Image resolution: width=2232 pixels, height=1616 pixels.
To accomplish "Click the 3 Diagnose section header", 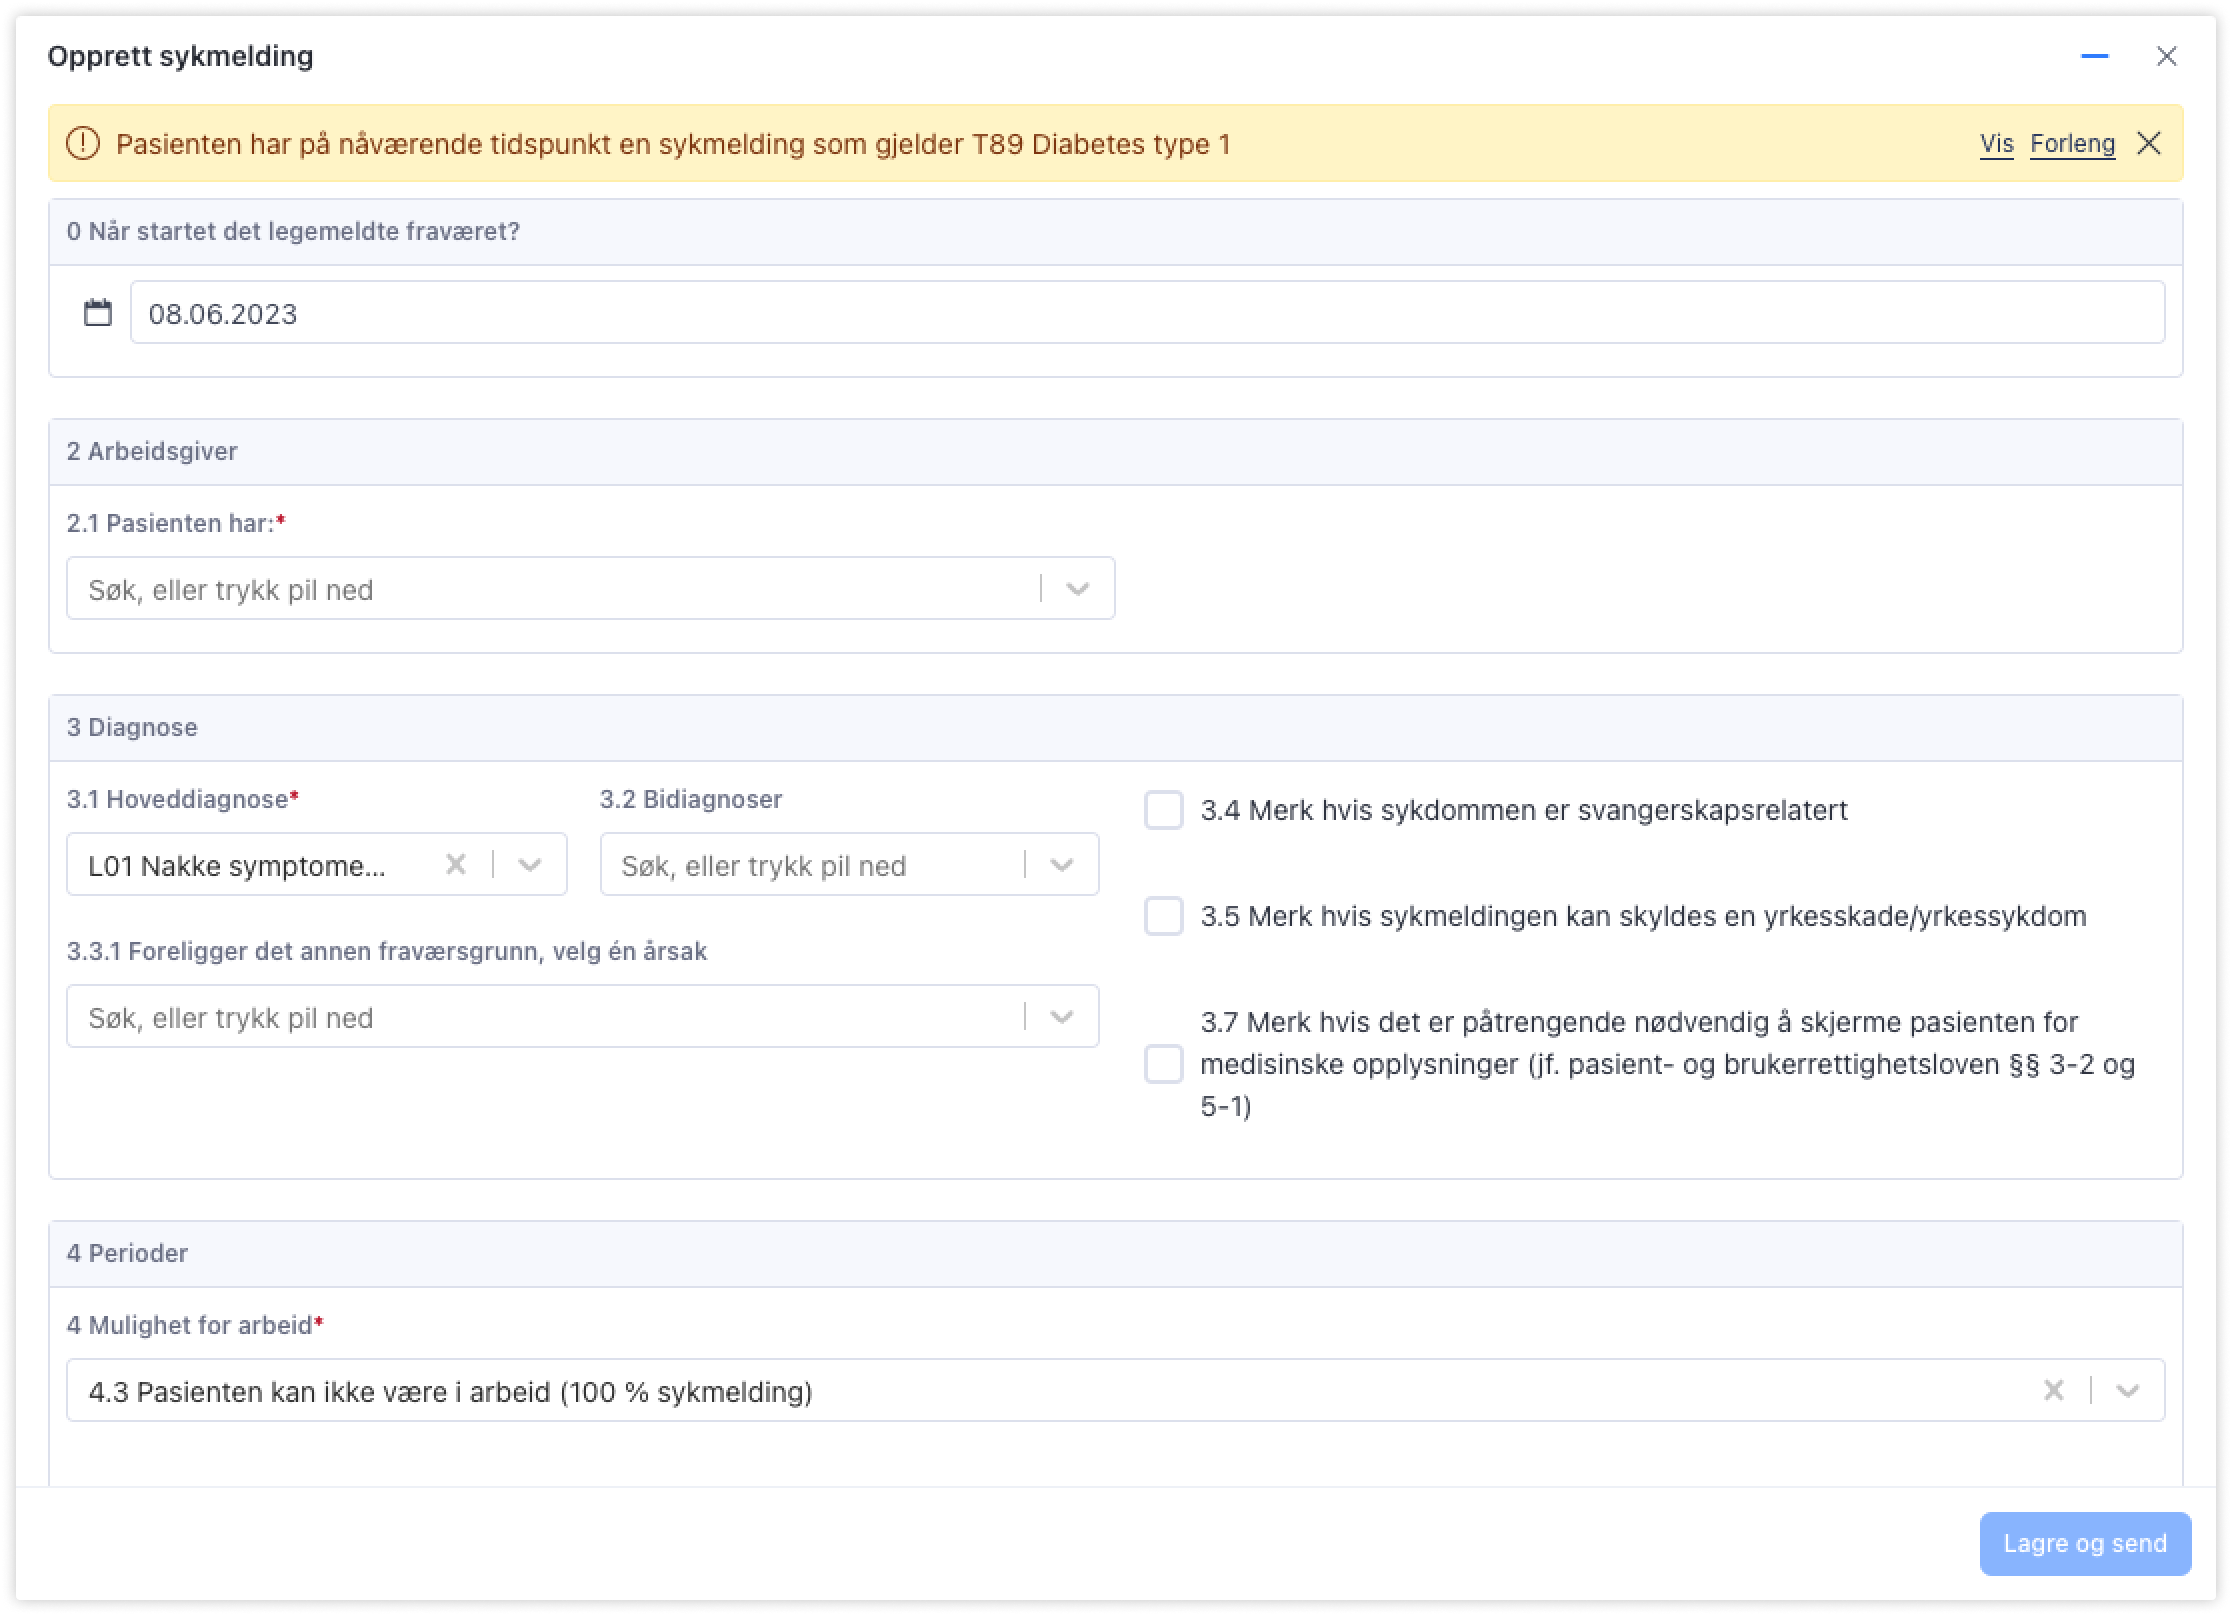I will coord(1115,728).
